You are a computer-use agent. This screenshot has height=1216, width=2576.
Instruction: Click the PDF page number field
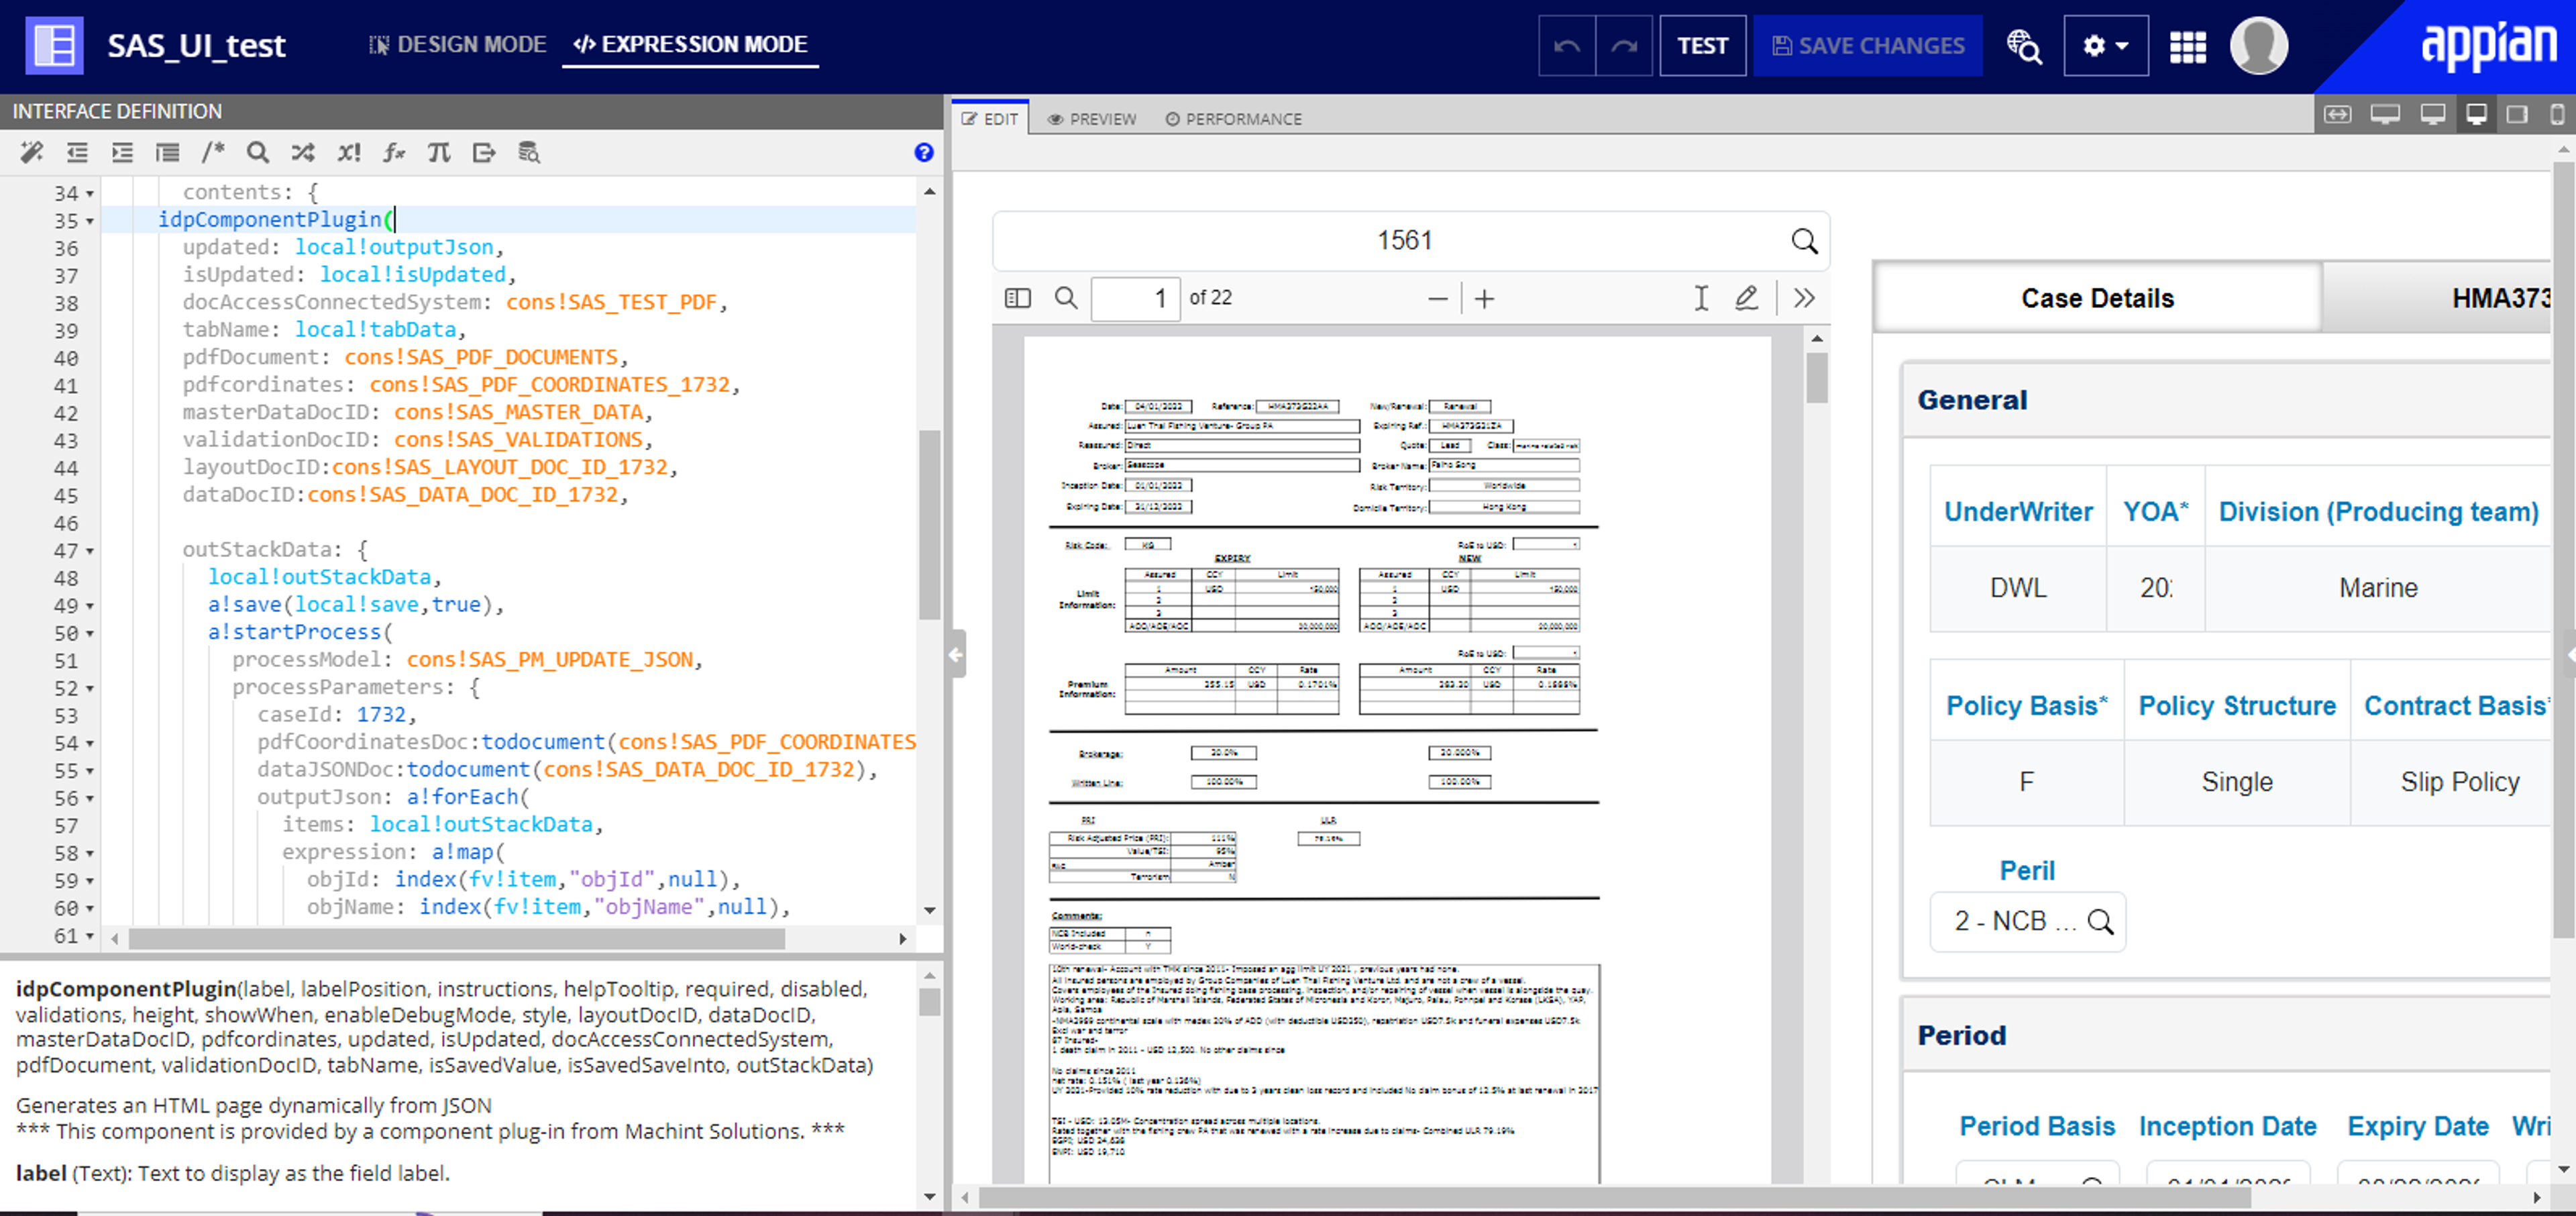(x=1135, y=298)
